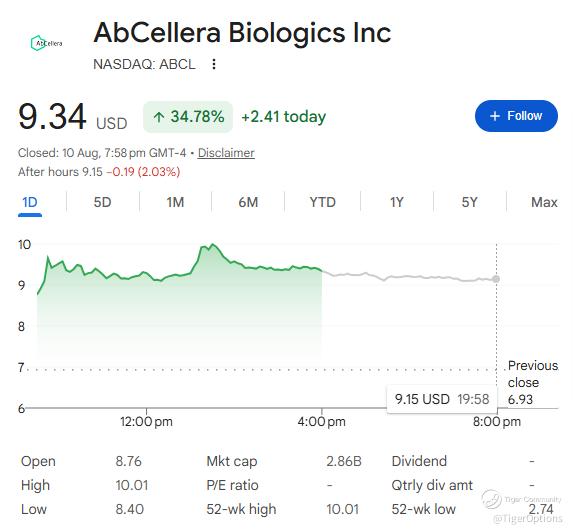Click the AbCellera Biologics Inc title
This screenshot has width=573, height=531.
242,33
